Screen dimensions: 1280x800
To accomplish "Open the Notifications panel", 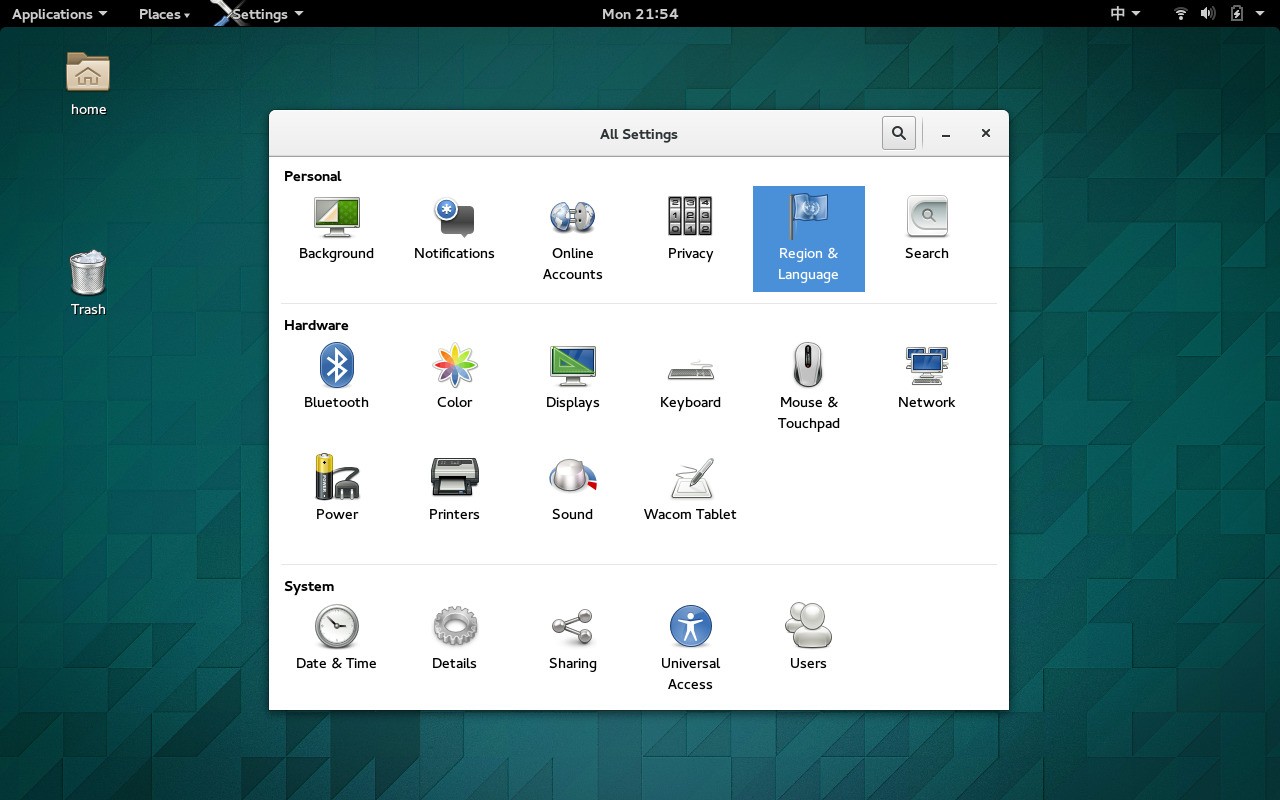I will 454,228.
